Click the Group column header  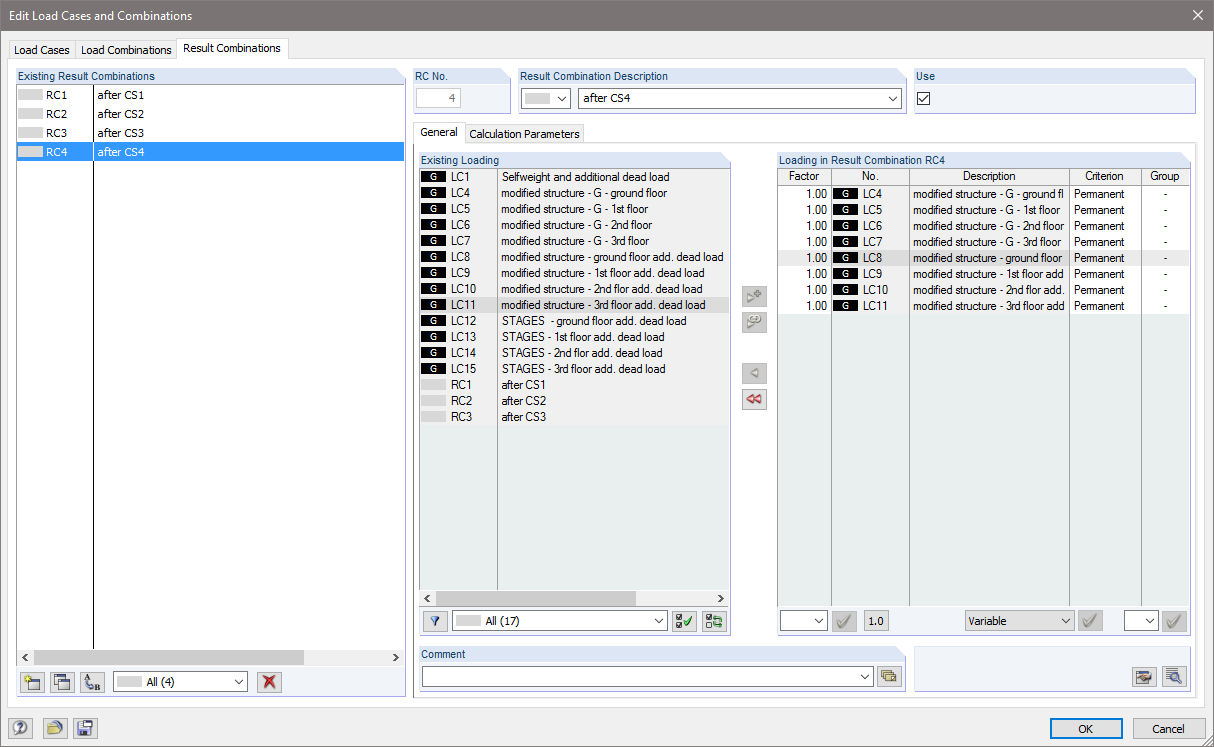coord(1165,176)
